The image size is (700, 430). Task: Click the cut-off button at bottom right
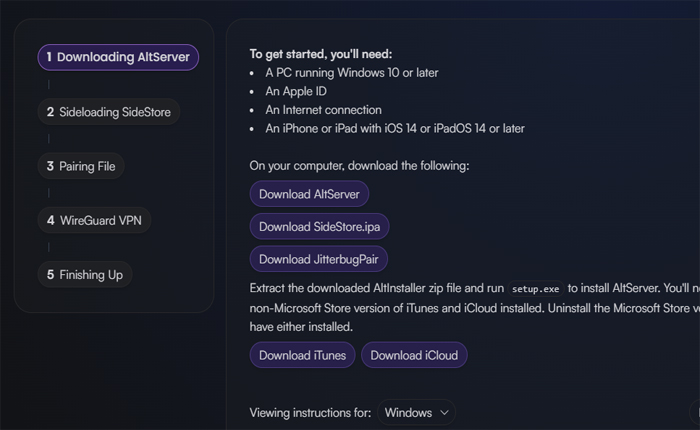pos(695,412)
